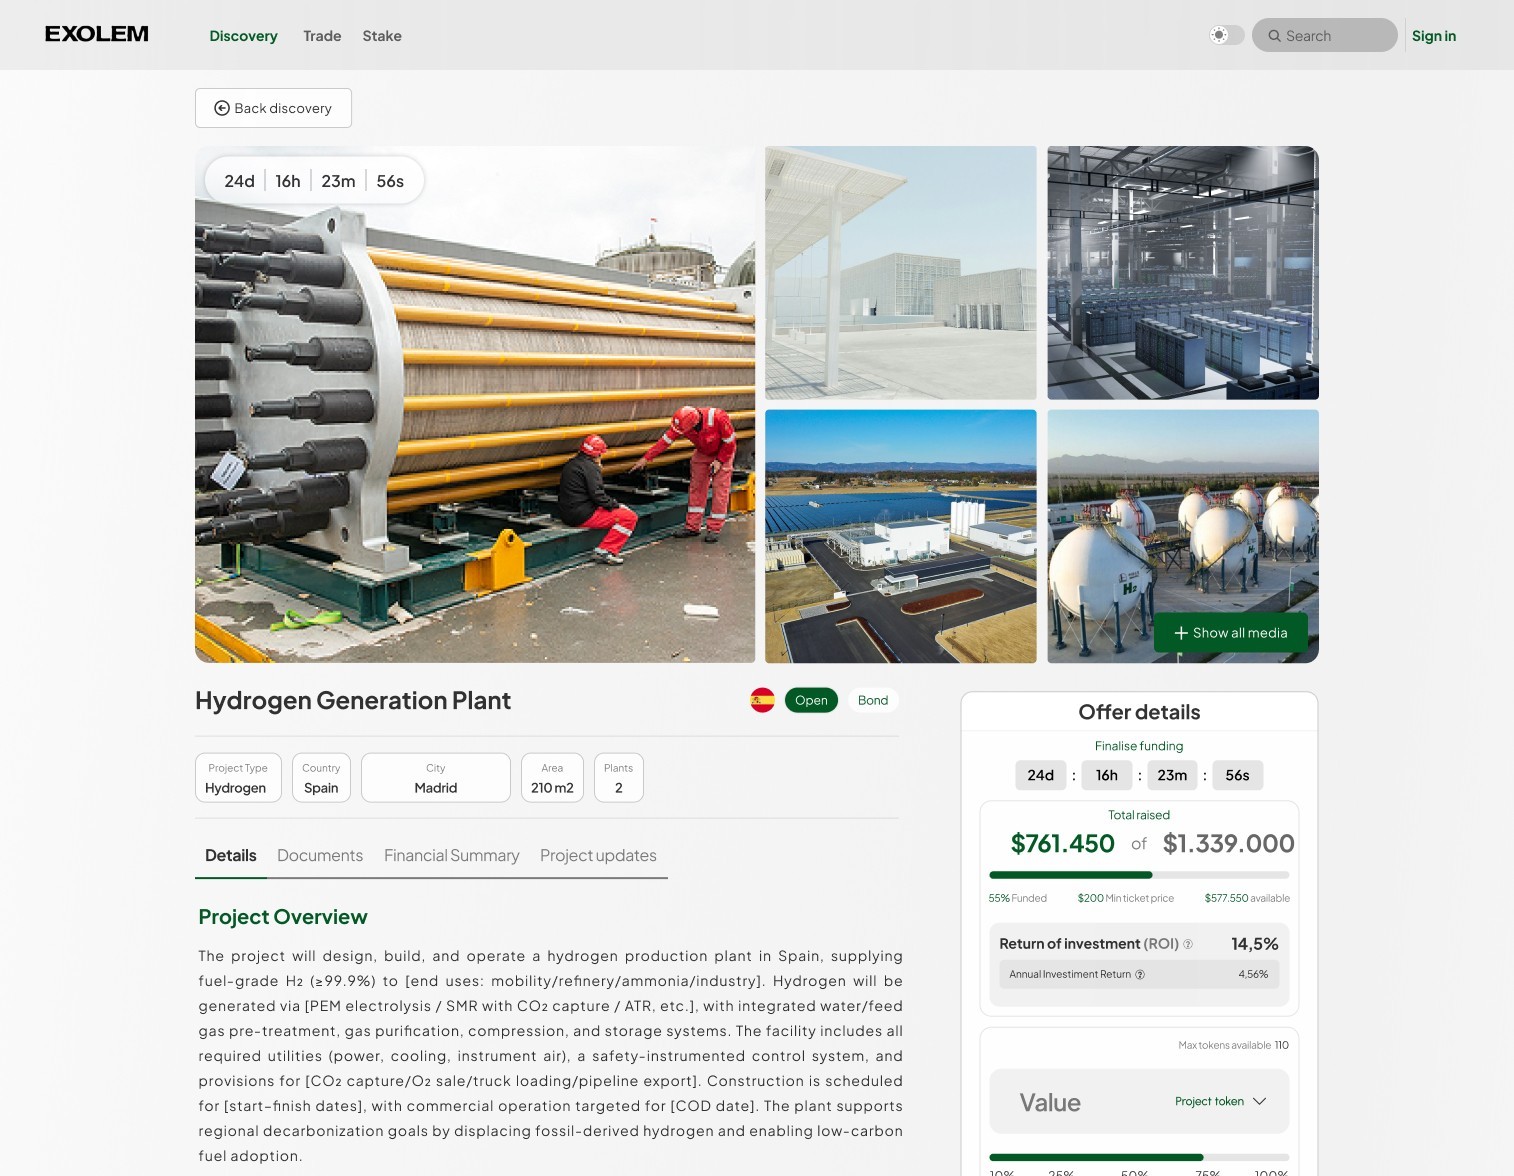This screenshot has height=1176, width=1514.
Task: Click the Open status badge
Action: click(x=811, y=700)
